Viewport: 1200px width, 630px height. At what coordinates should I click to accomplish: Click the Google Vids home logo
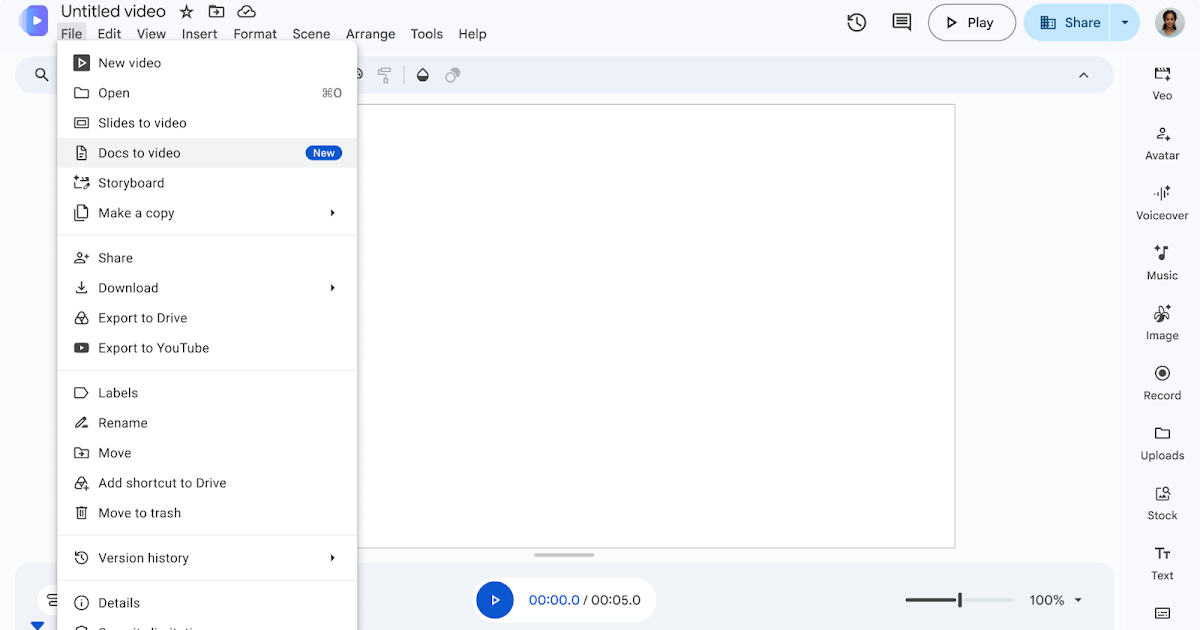click(33, 20)
